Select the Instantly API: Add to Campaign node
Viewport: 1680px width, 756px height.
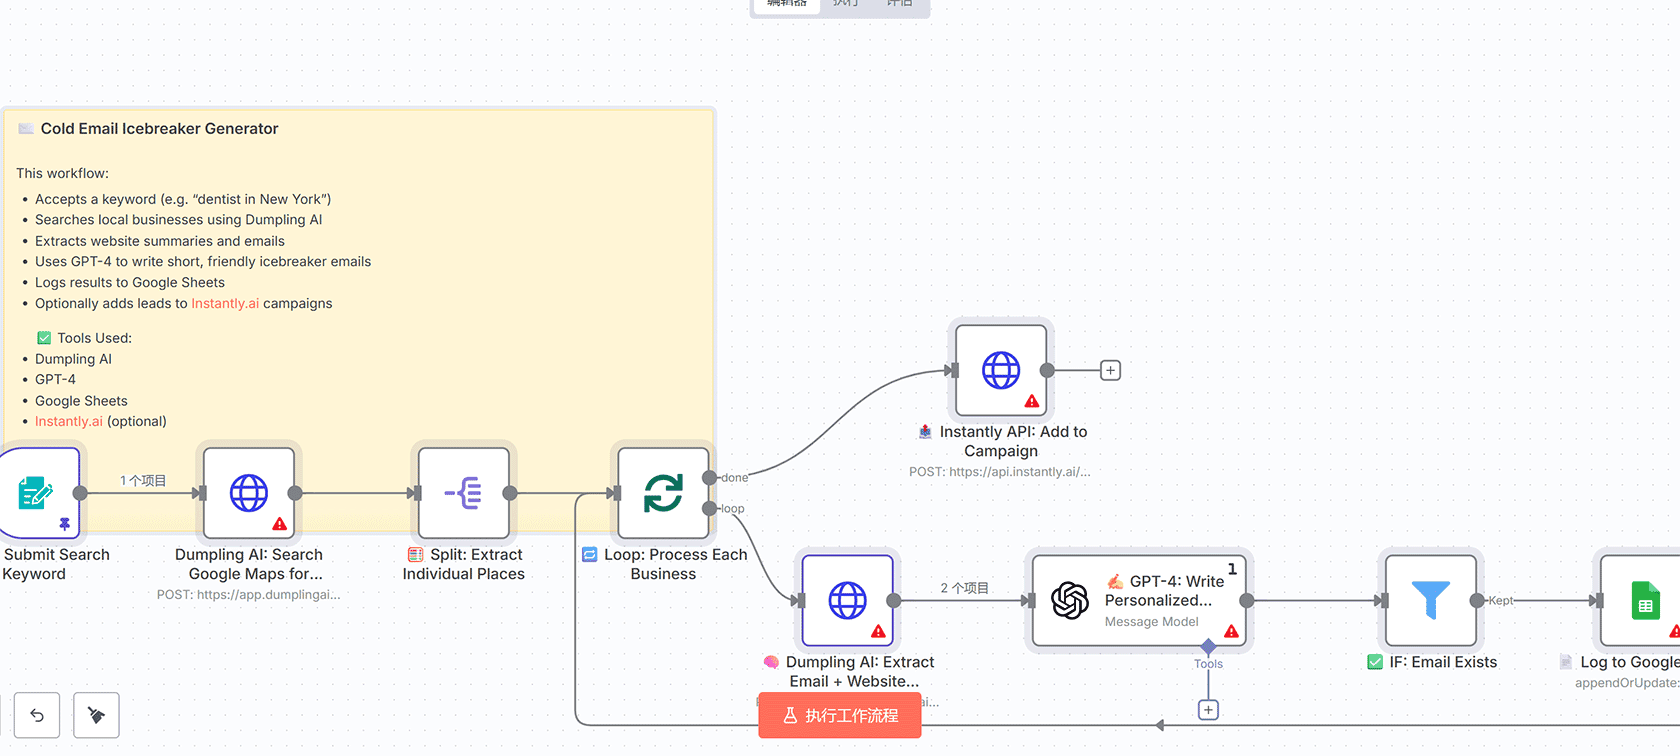(1001, 370)
